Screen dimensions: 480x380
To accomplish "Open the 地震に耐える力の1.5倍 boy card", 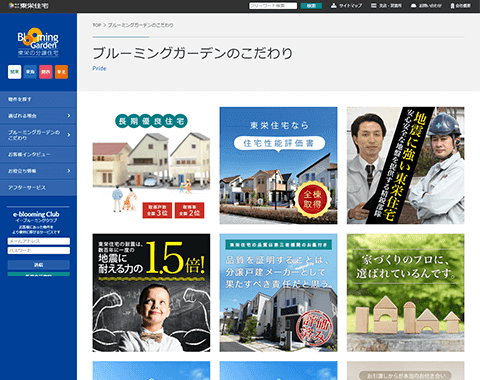I will click(x=151, y=293).
